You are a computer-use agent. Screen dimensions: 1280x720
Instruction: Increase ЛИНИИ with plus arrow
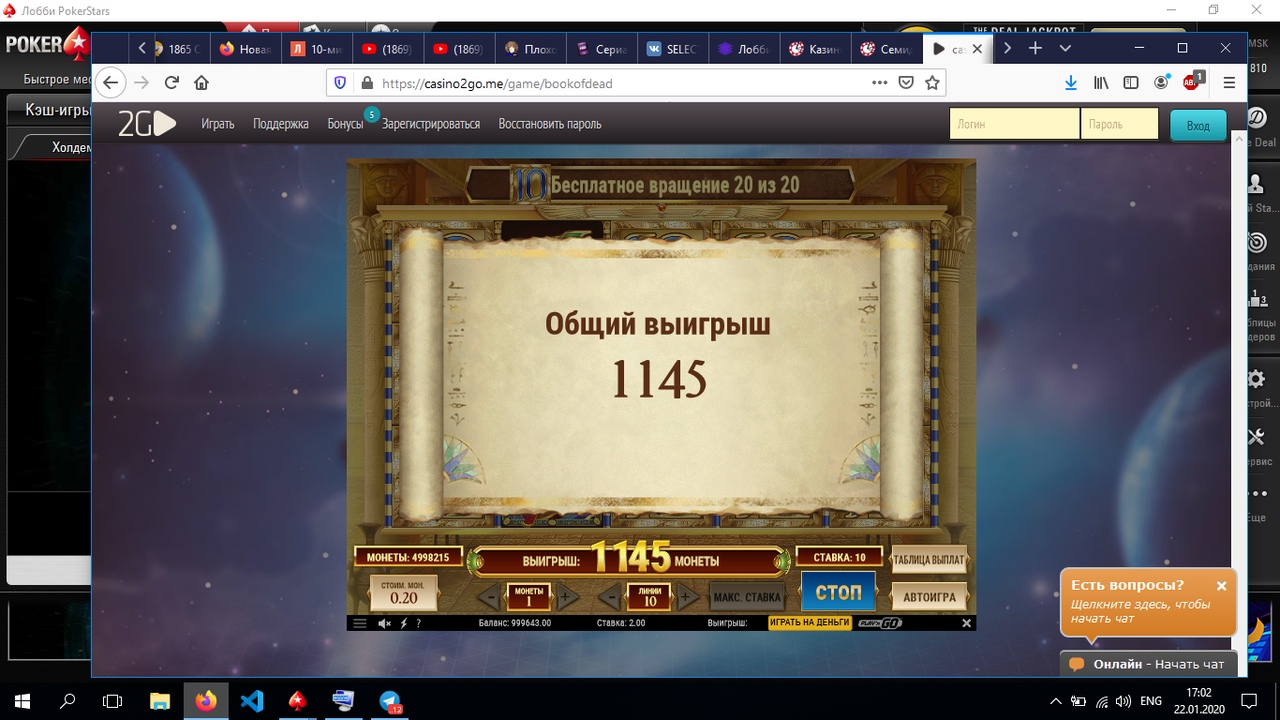[686, 598]
